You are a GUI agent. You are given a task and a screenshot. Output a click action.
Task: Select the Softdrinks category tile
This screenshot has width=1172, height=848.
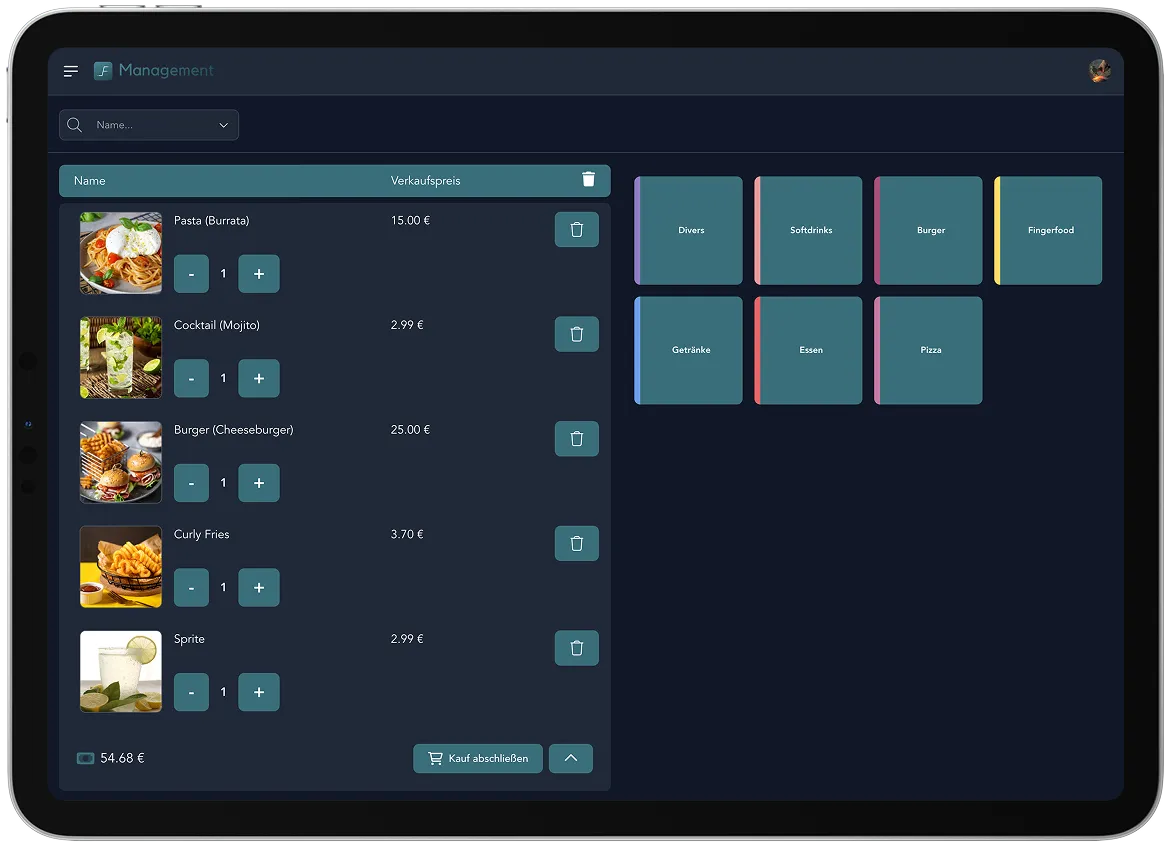[809, 231]
